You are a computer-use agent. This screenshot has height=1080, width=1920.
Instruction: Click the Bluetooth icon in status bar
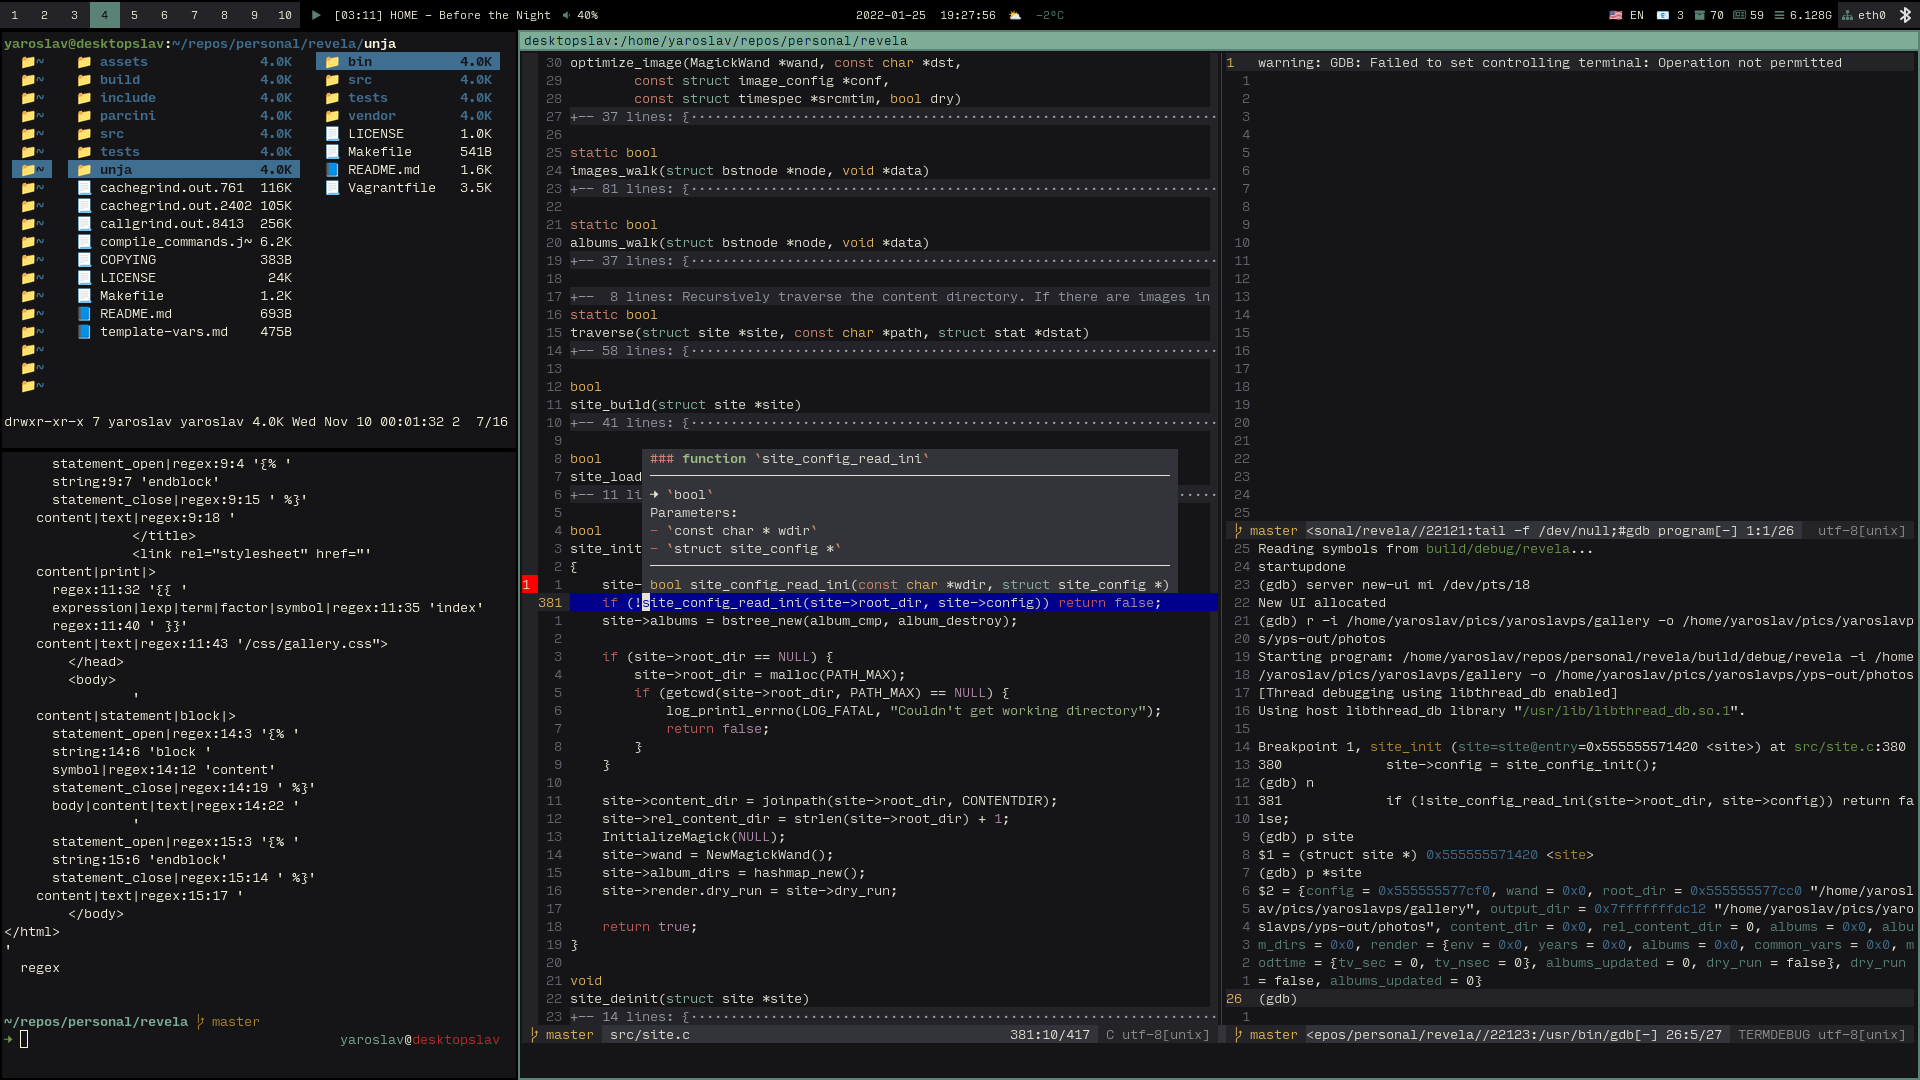tap(1904, 15)
